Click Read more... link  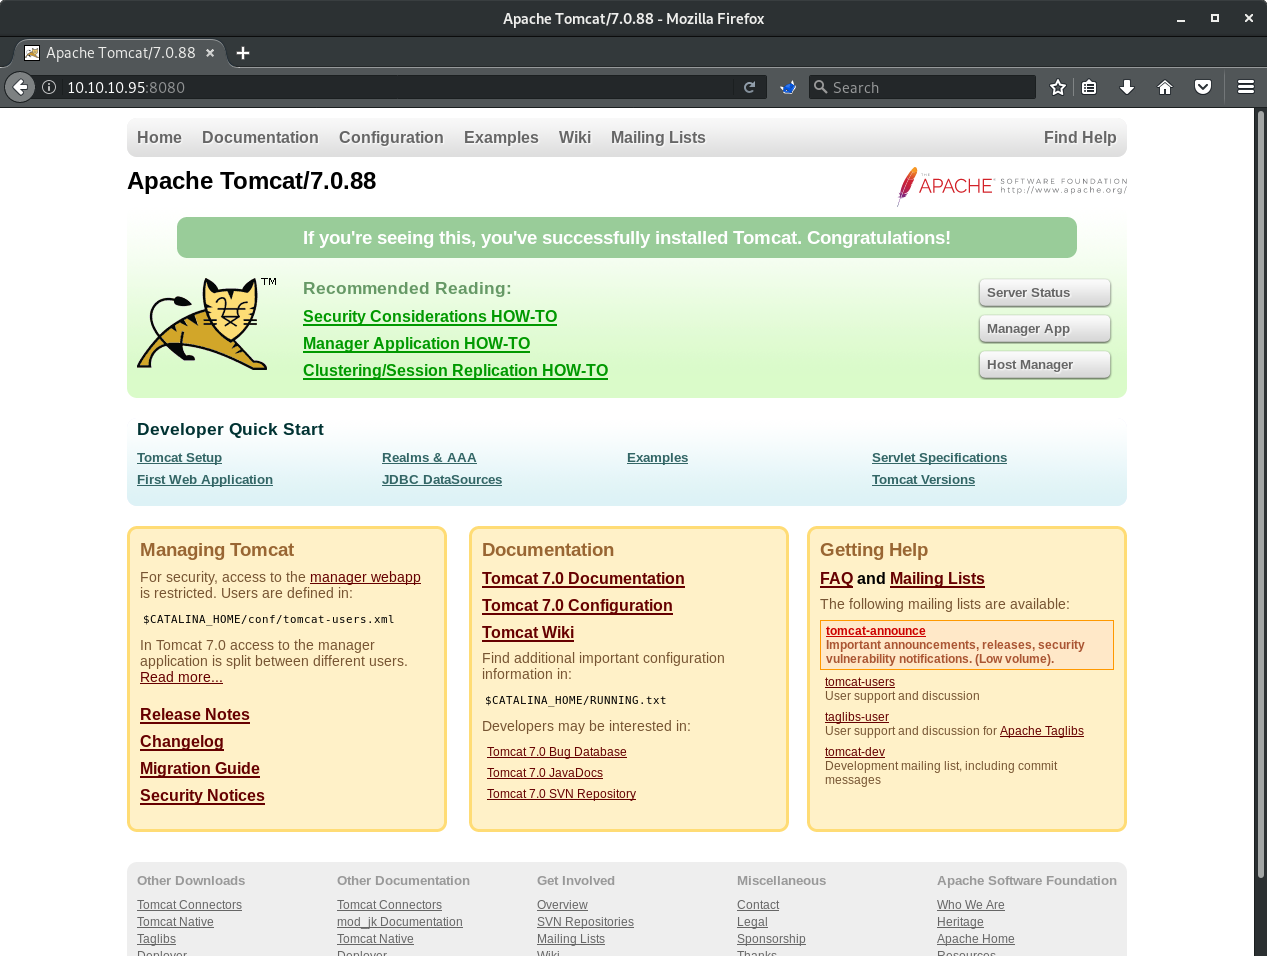(181, 677)
